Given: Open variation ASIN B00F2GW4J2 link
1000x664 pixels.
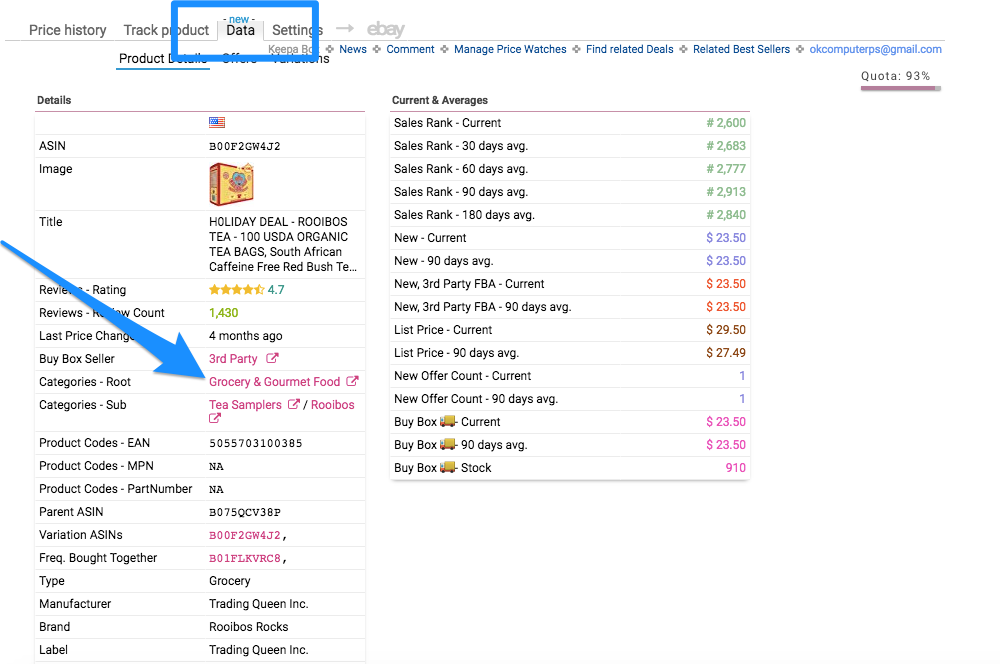Looking at the screenshot, I should click(245, 535).
